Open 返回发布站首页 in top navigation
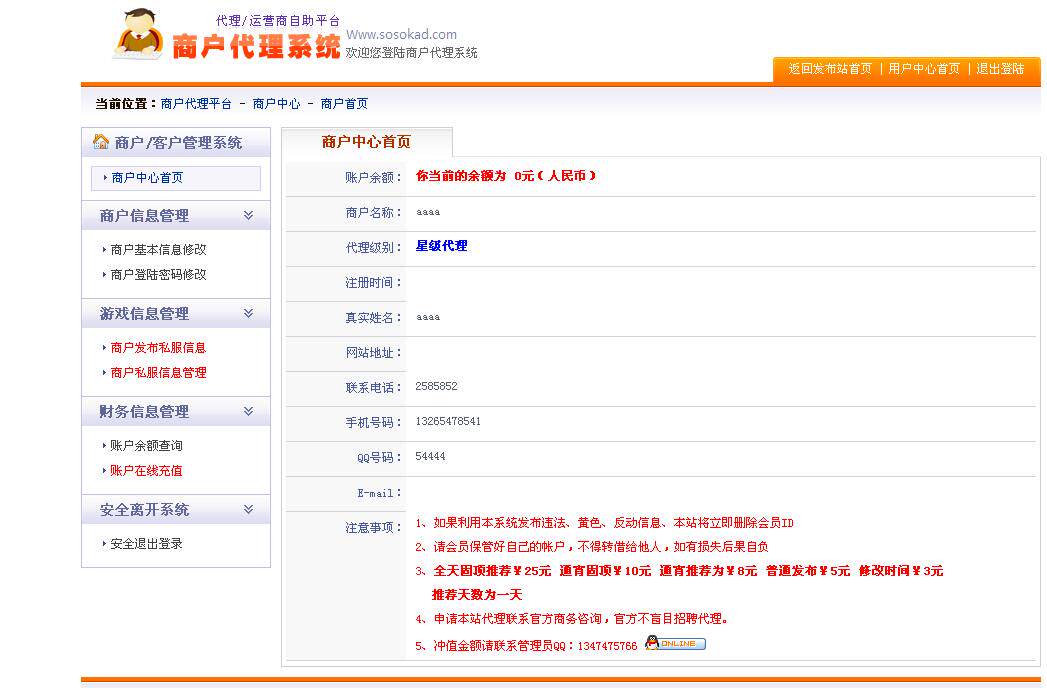Viewport: 1047px width, 688px height. 830,69
